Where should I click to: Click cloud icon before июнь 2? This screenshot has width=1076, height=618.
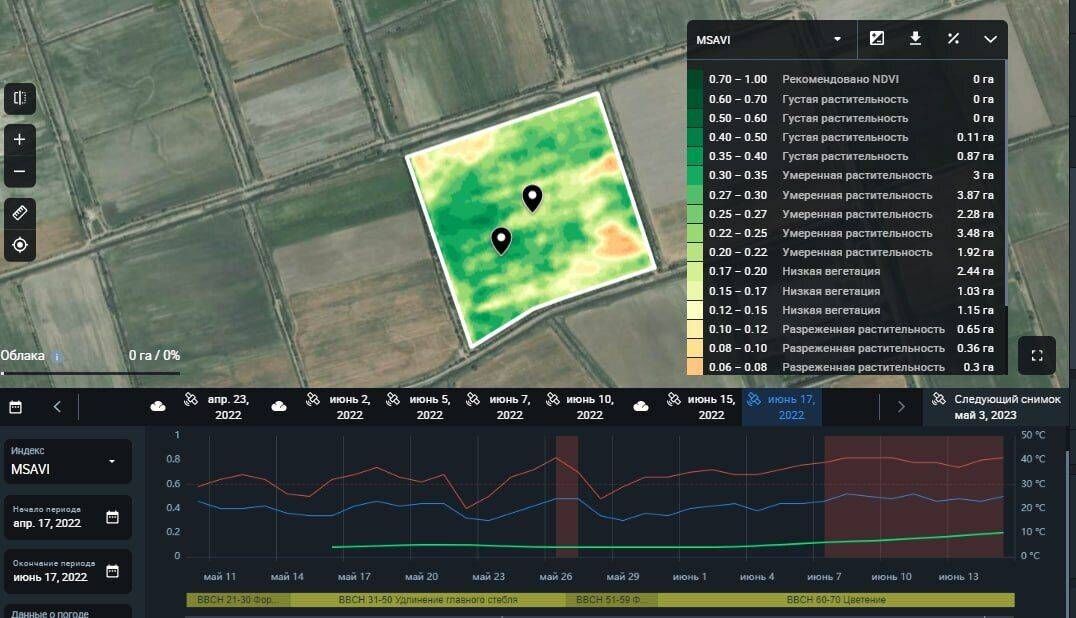tap(279, 407)
